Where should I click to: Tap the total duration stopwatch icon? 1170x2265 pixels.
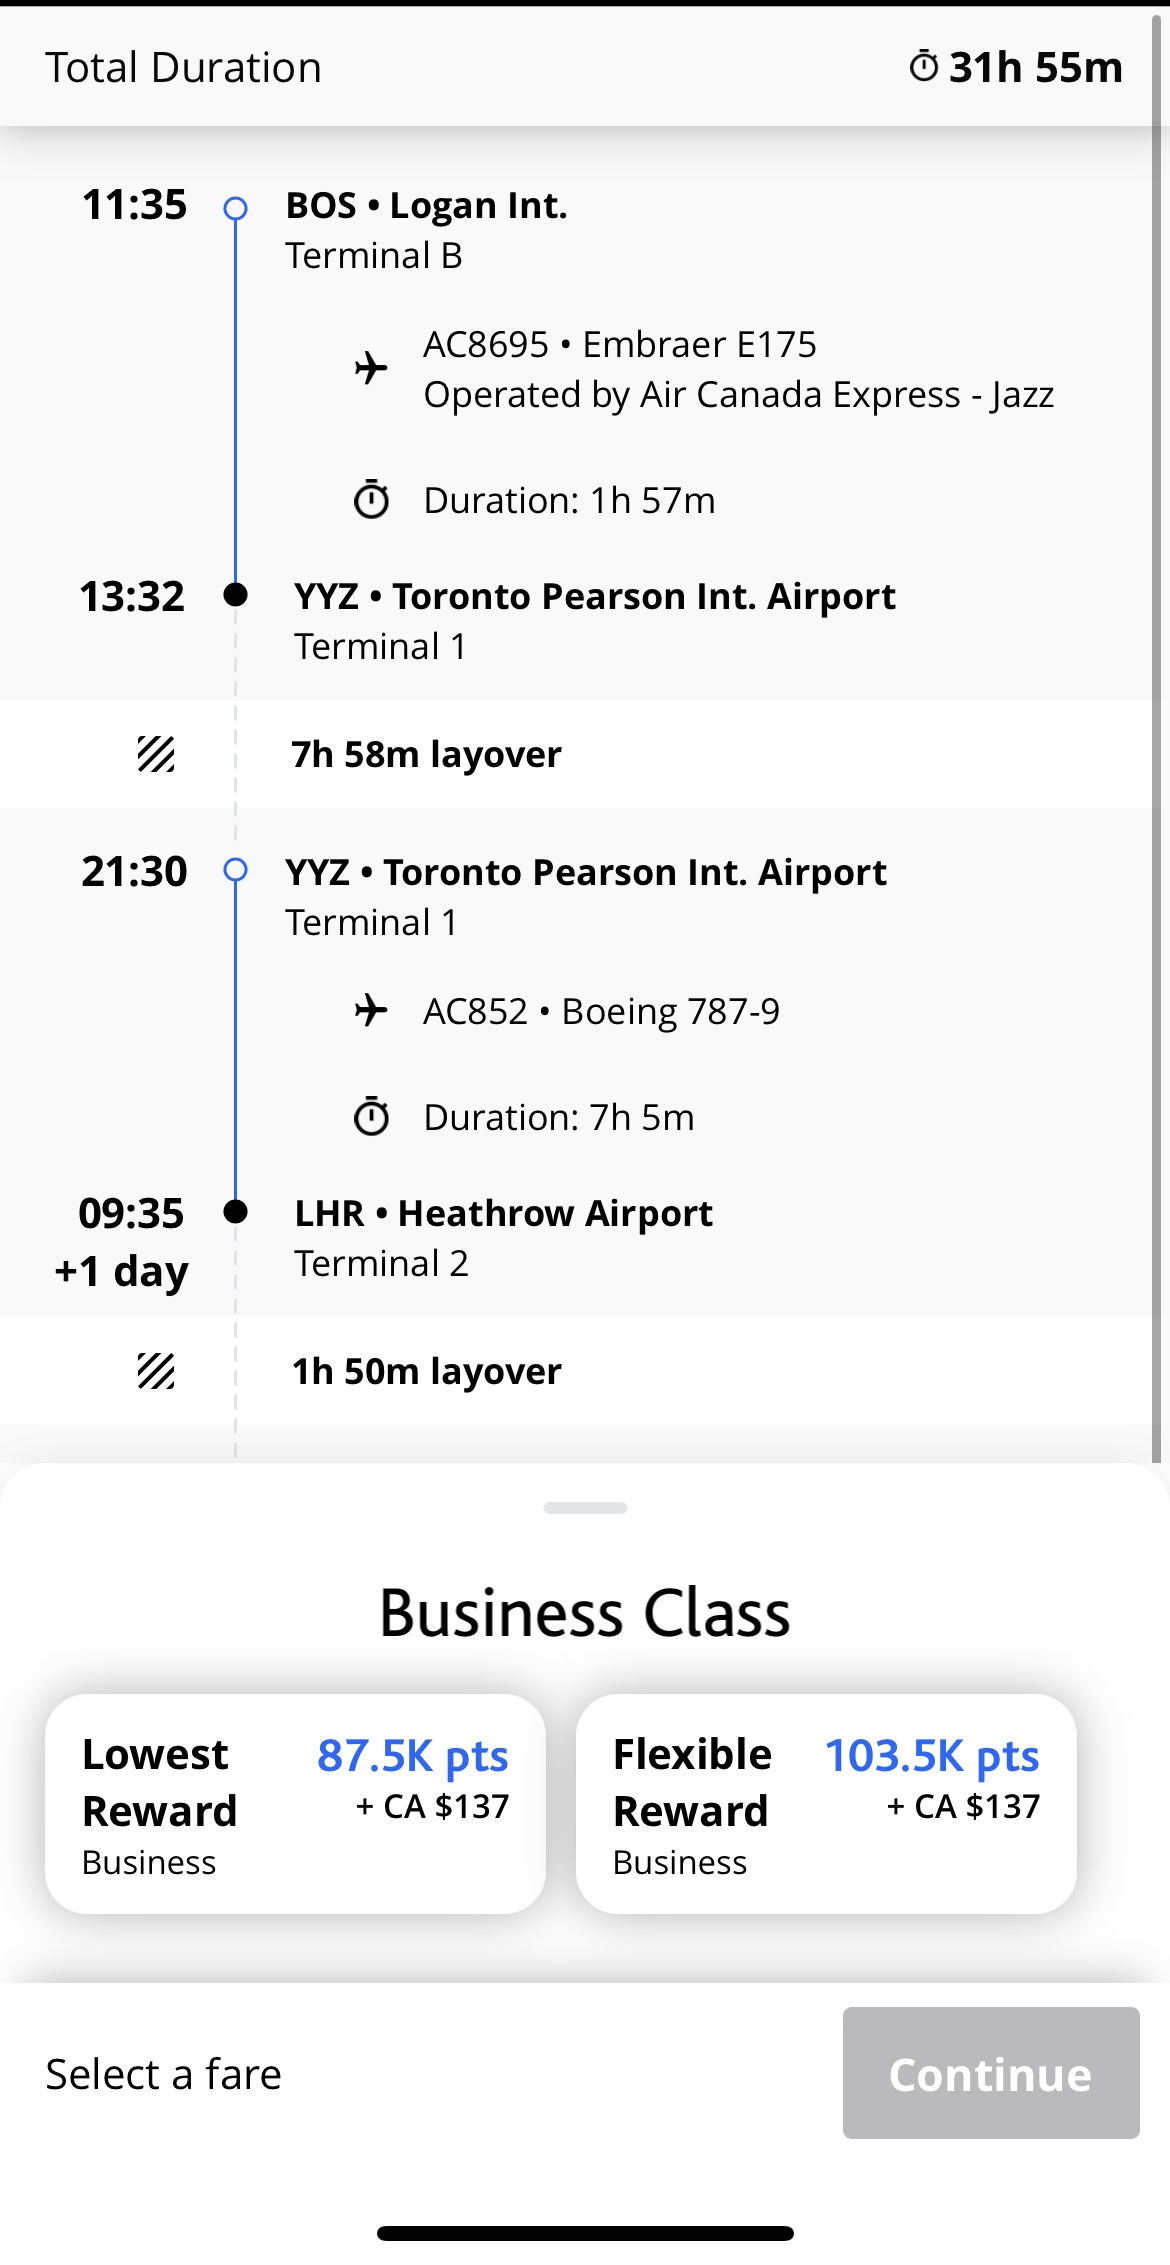click(x=923, y=67)
